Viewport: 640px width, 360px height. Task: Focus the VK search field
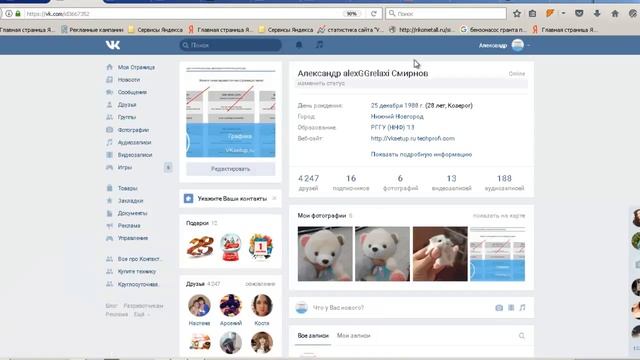pyautogui.click(x=230, y=45)
